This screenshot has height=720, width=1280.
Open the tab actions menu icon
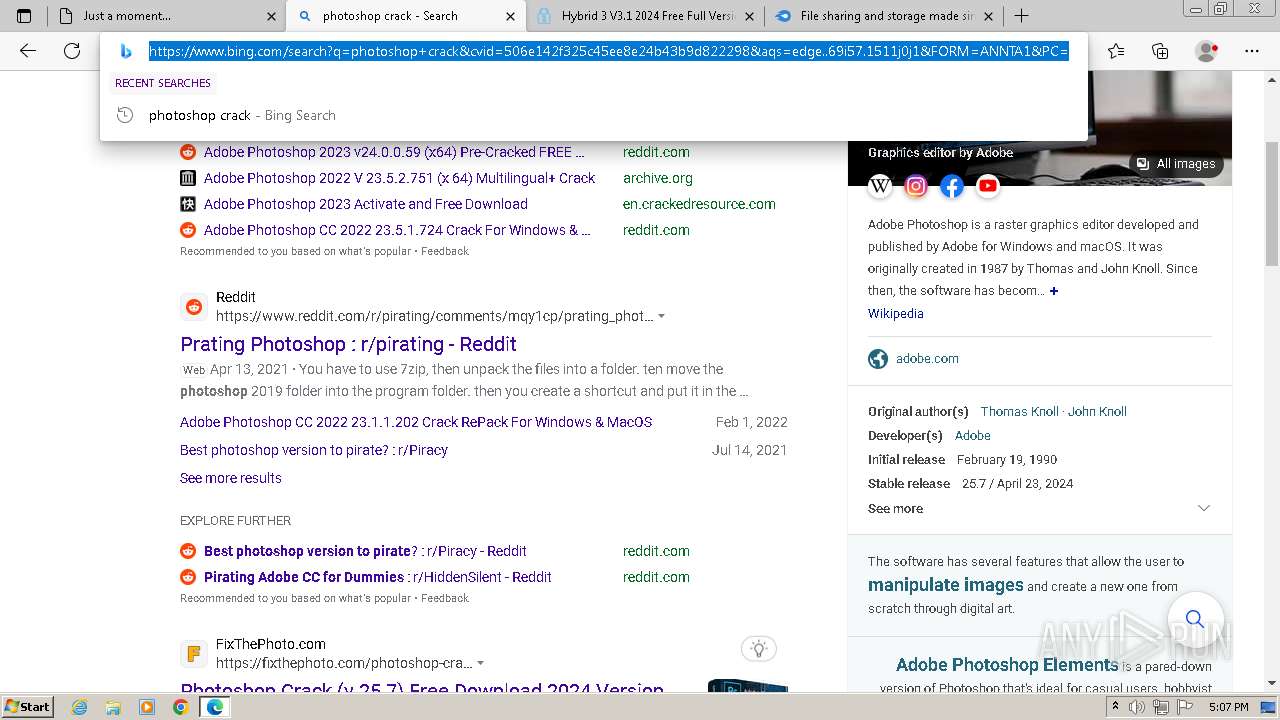pos(24,16)
